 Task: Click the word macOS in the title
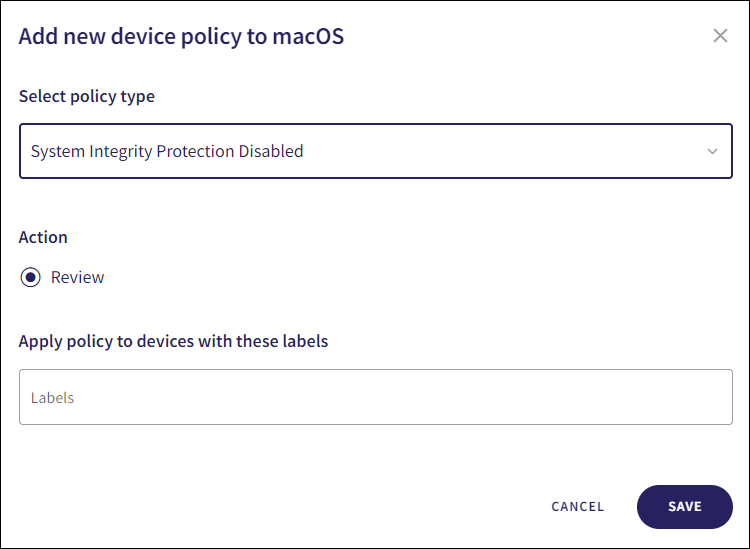[x=310, y=38]
